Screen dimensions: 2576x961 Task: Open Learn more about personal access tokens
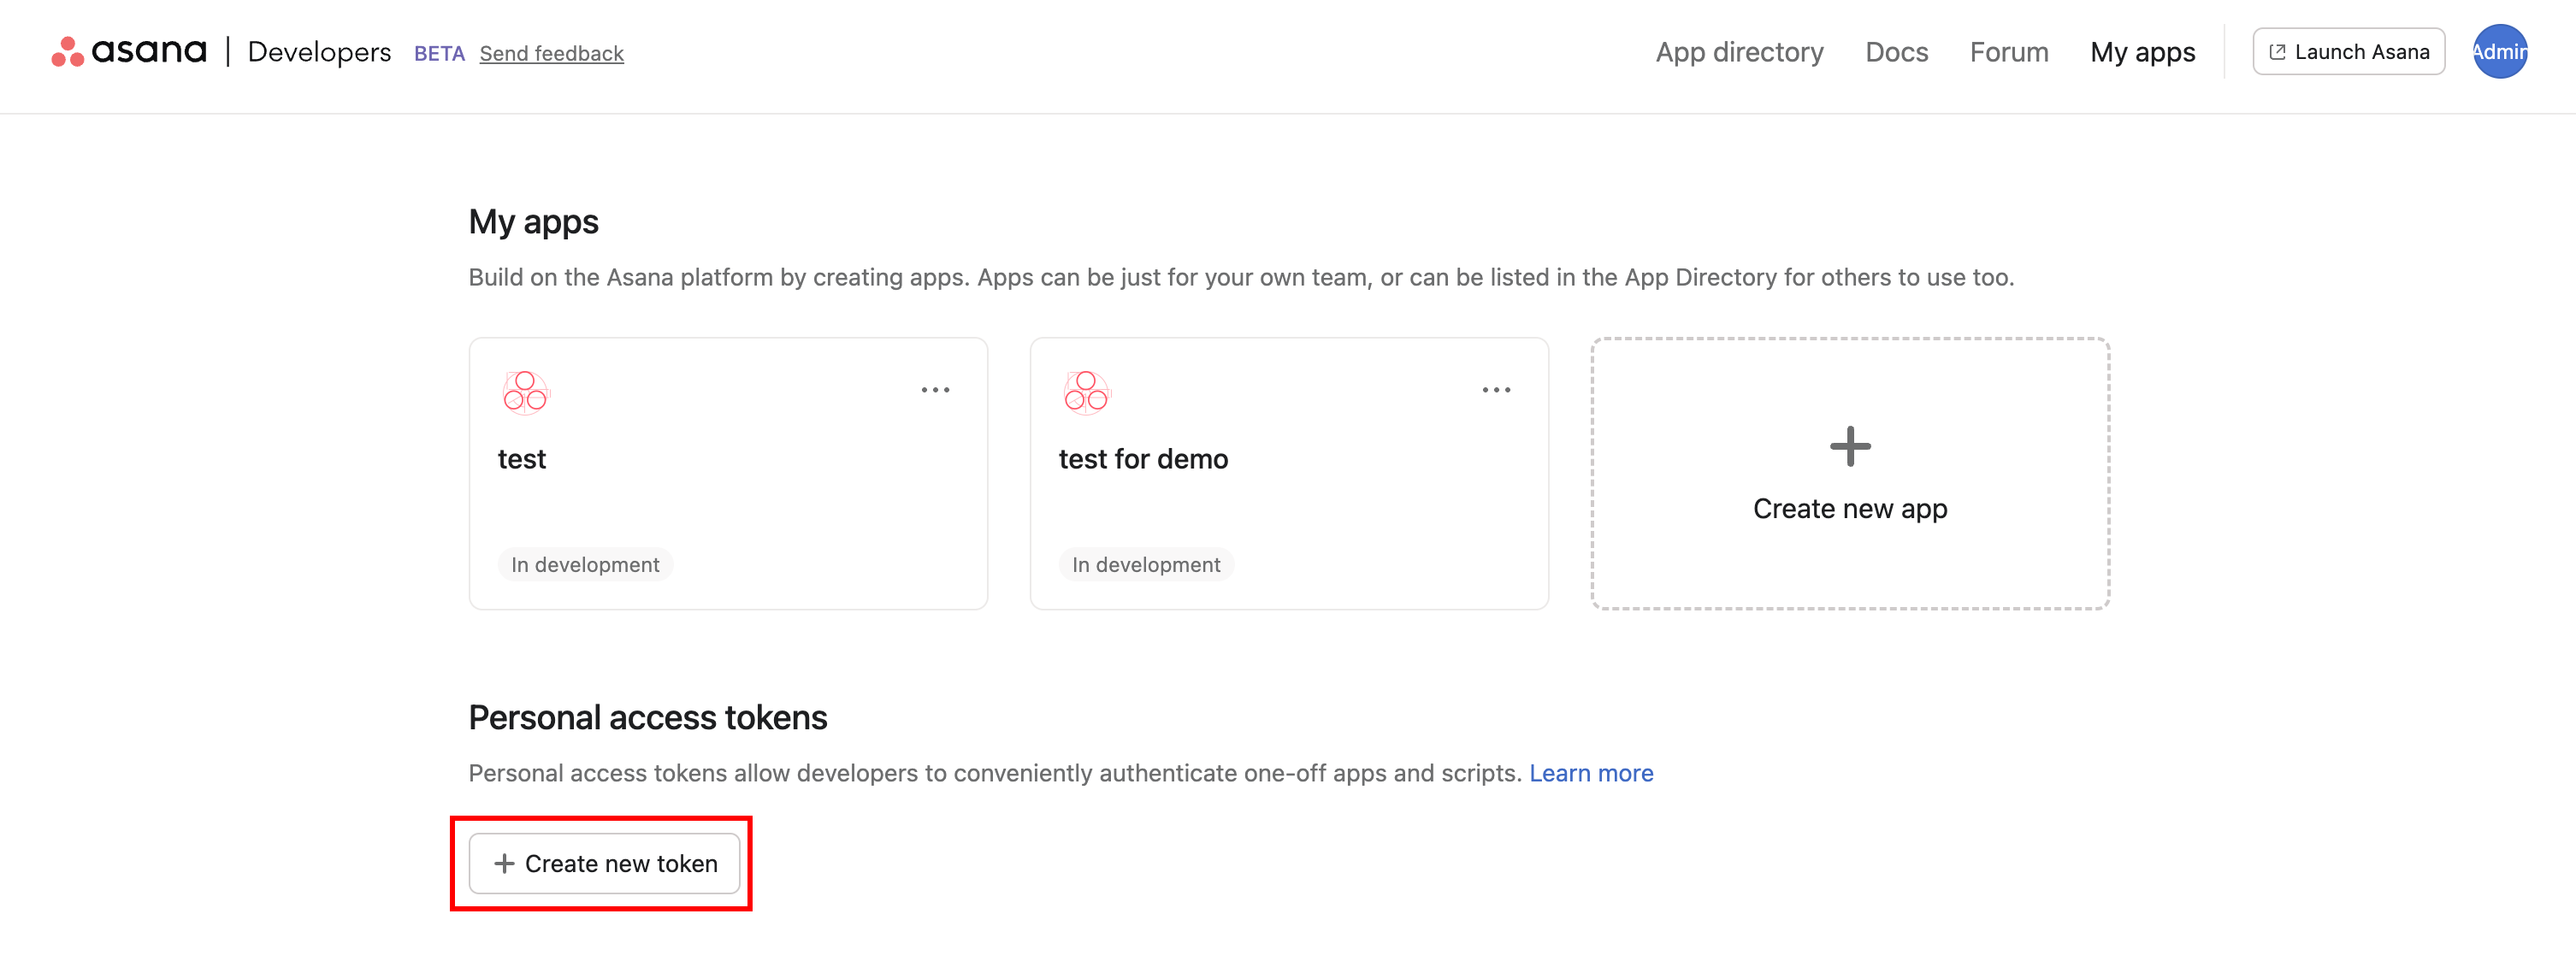point(1591,772)
